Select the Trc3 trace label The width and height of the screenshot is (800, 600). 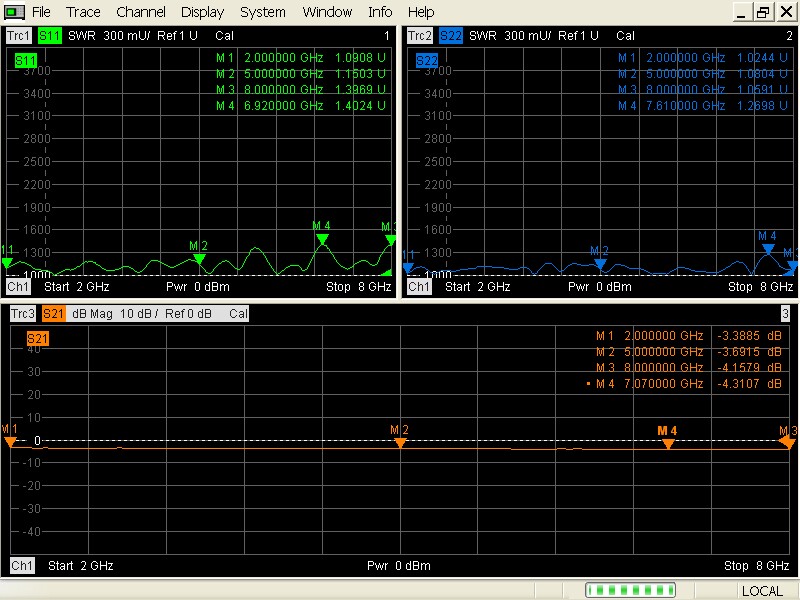click(23, 313)
